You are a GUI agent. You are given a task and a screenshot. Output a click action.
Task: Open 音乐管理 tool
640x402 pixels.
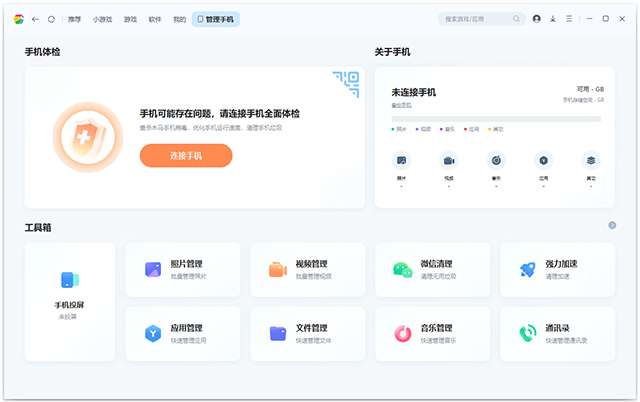(433, 334)
